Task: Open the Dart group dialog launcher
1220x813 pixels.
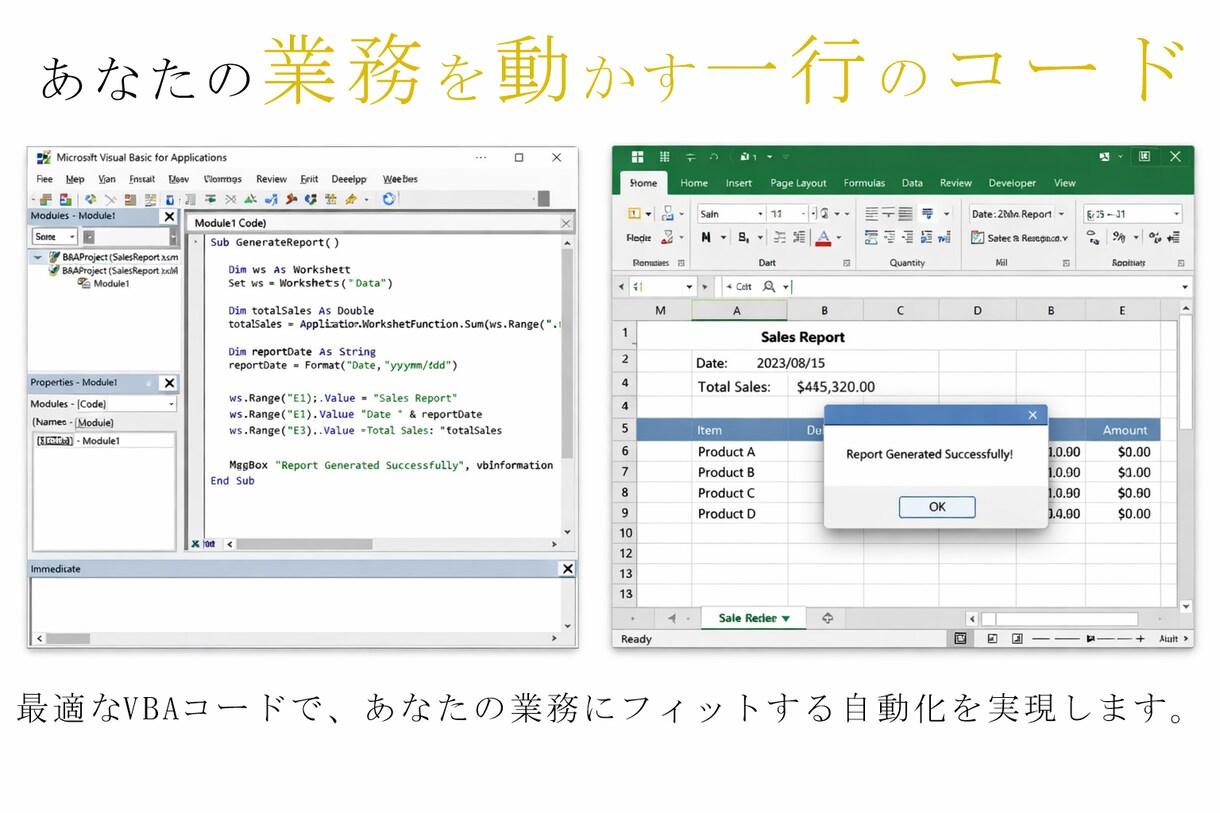Action: (x=847, y=263)
